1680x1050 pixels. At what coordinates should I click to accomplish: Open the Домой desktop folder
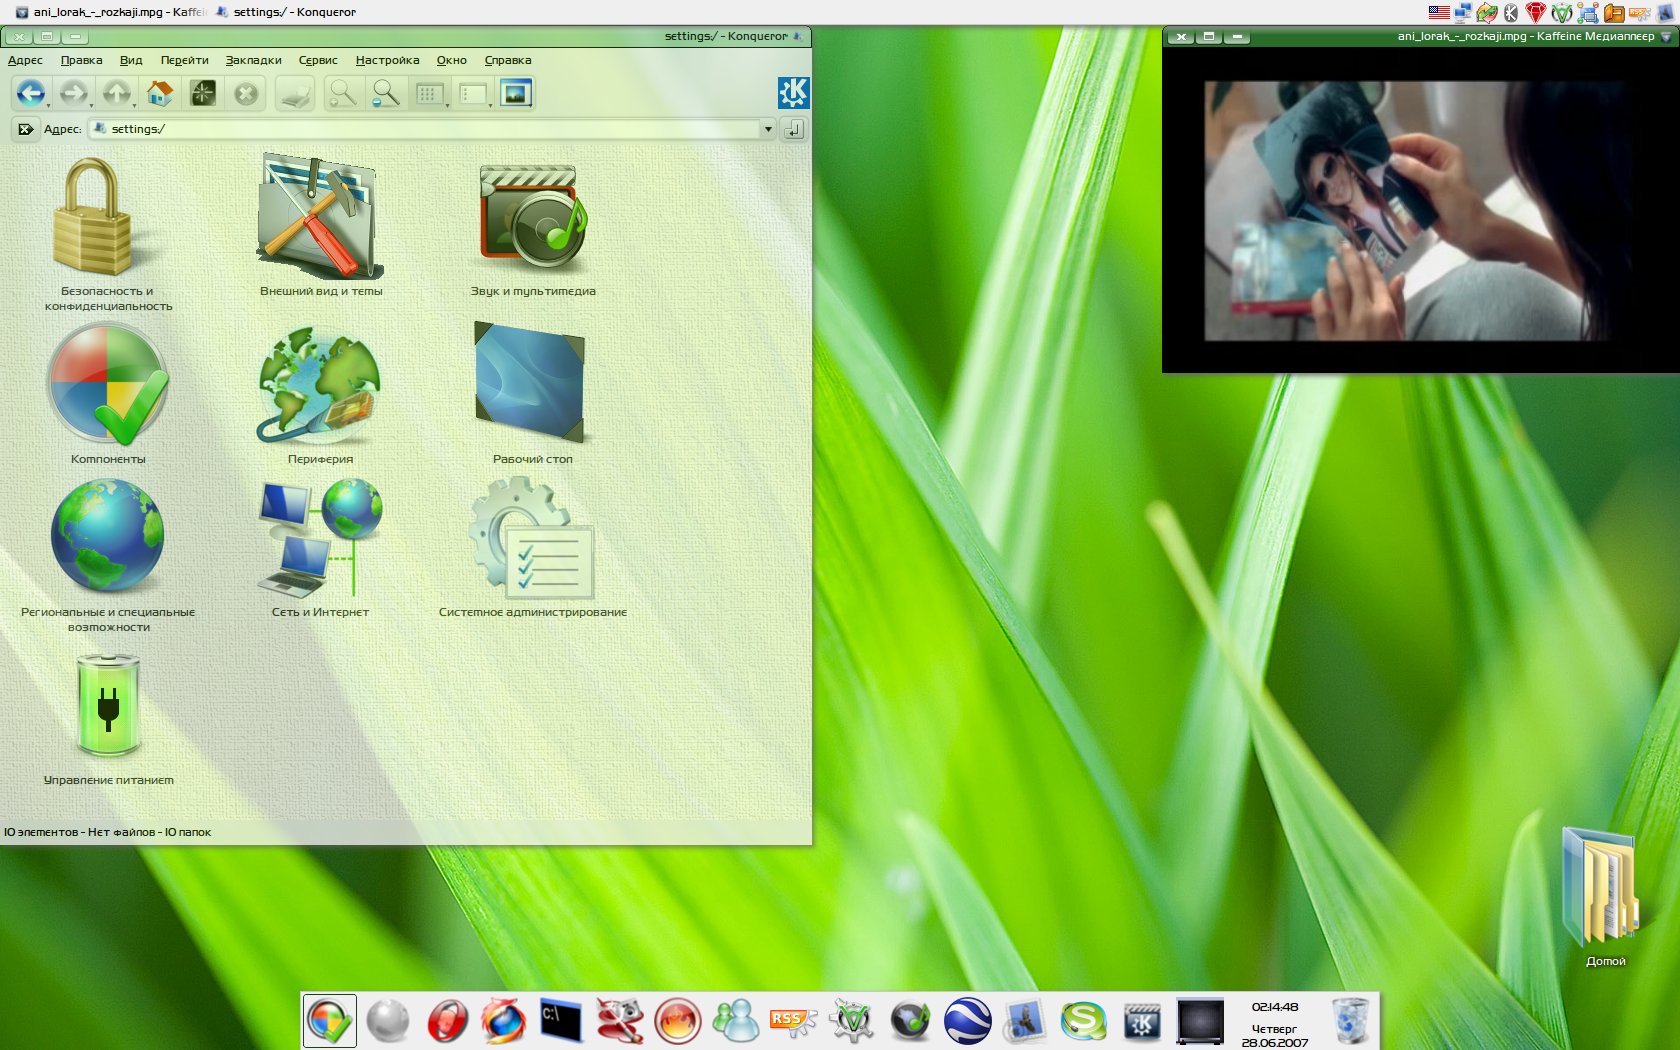coord(1604,896)
